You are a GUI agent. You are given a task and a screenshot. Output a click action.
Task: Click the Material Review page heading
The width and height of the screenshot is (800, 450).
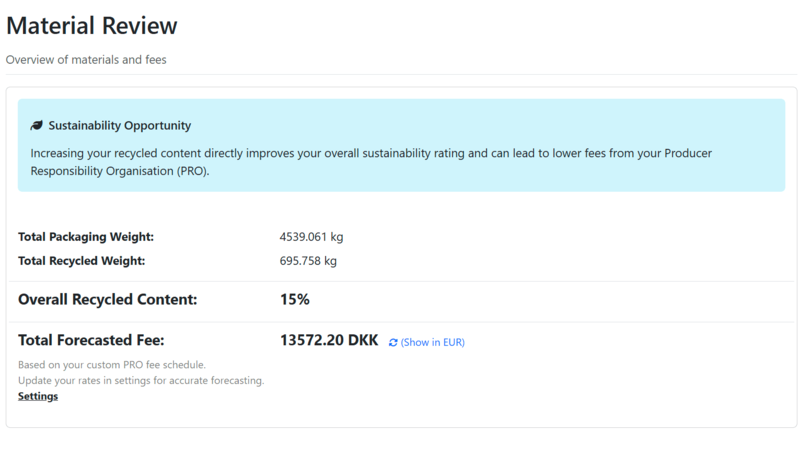click(91, 26)
